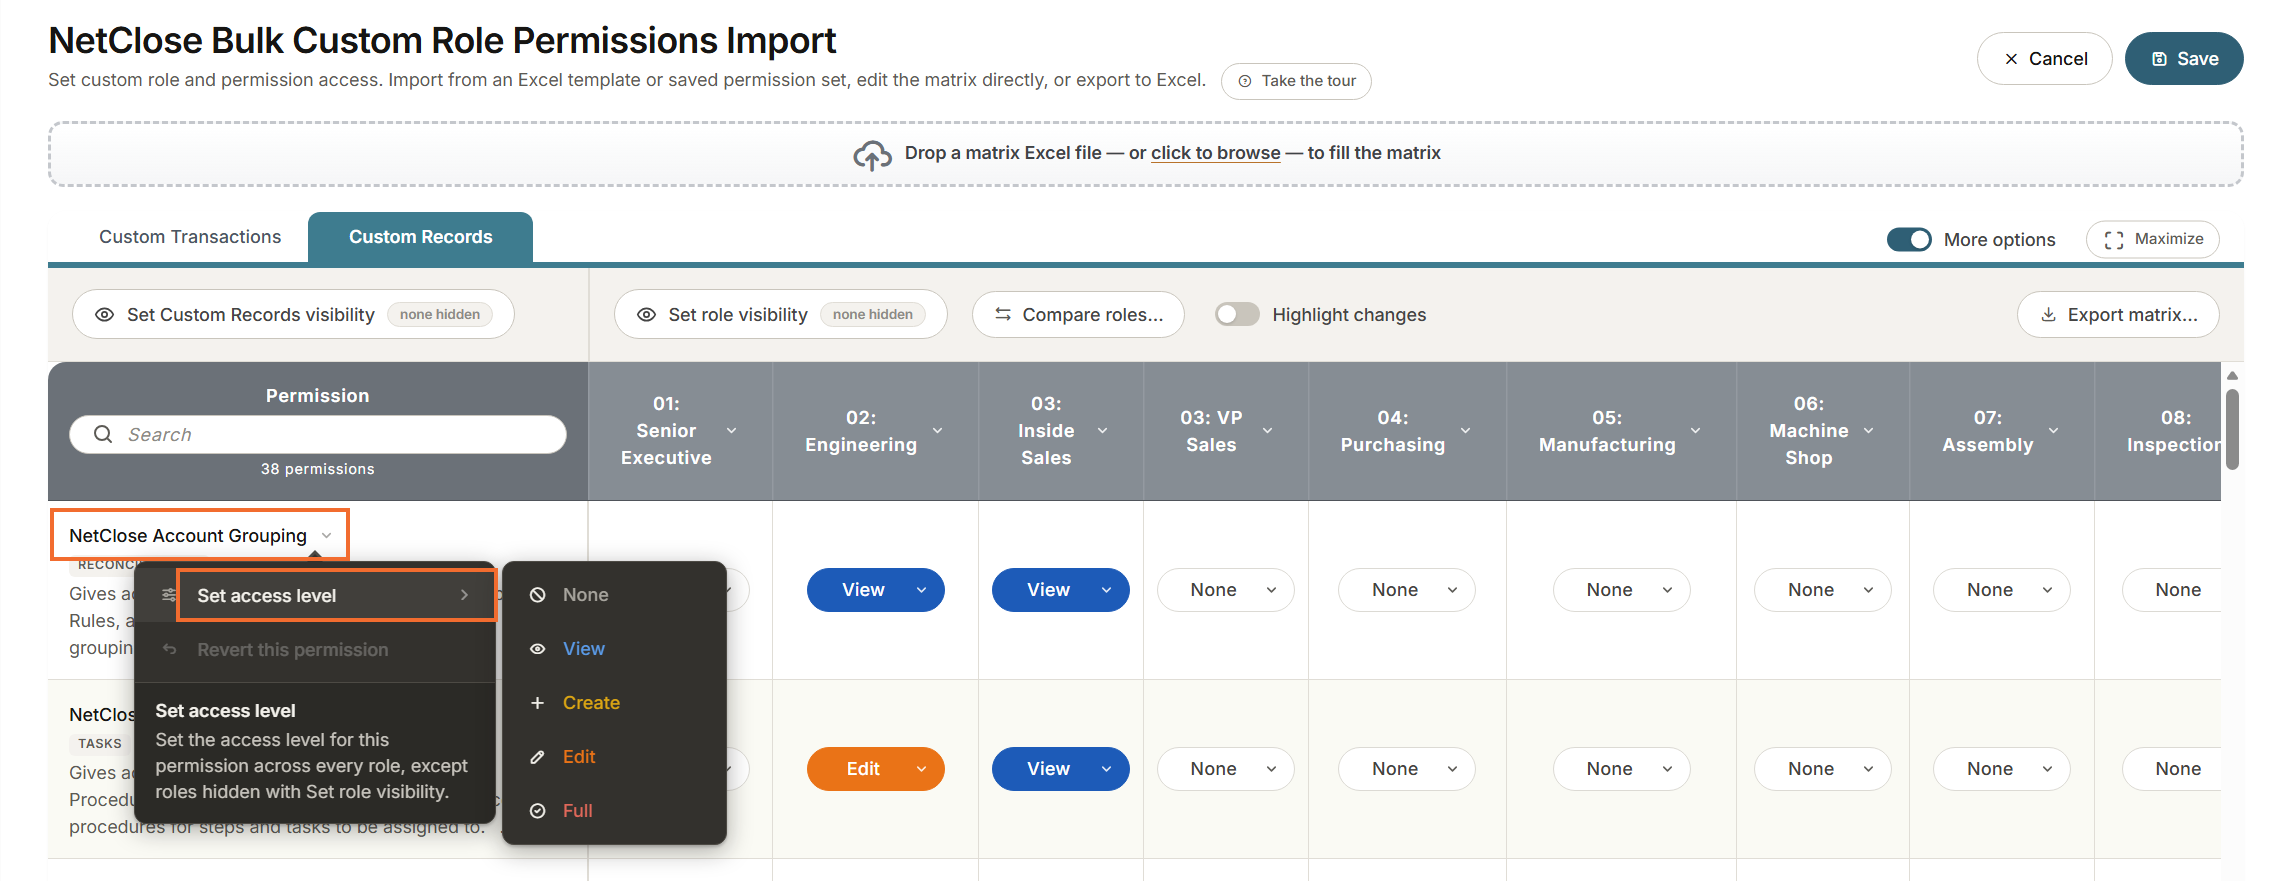Click the undo icon beside Revert this permission
Image resolution: width=2290 pixels, height=881 pixels.
tap(169, 650)
